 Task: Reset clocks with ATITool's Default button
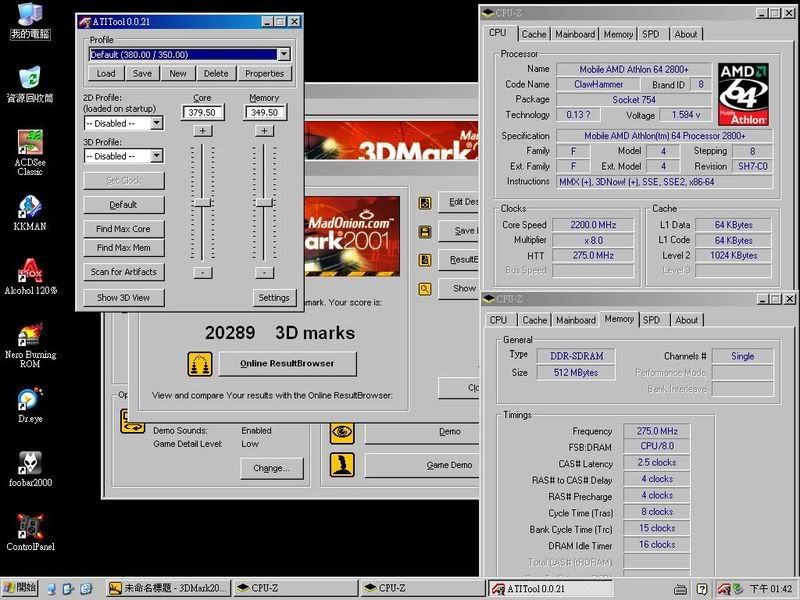(x=123, y=205)
